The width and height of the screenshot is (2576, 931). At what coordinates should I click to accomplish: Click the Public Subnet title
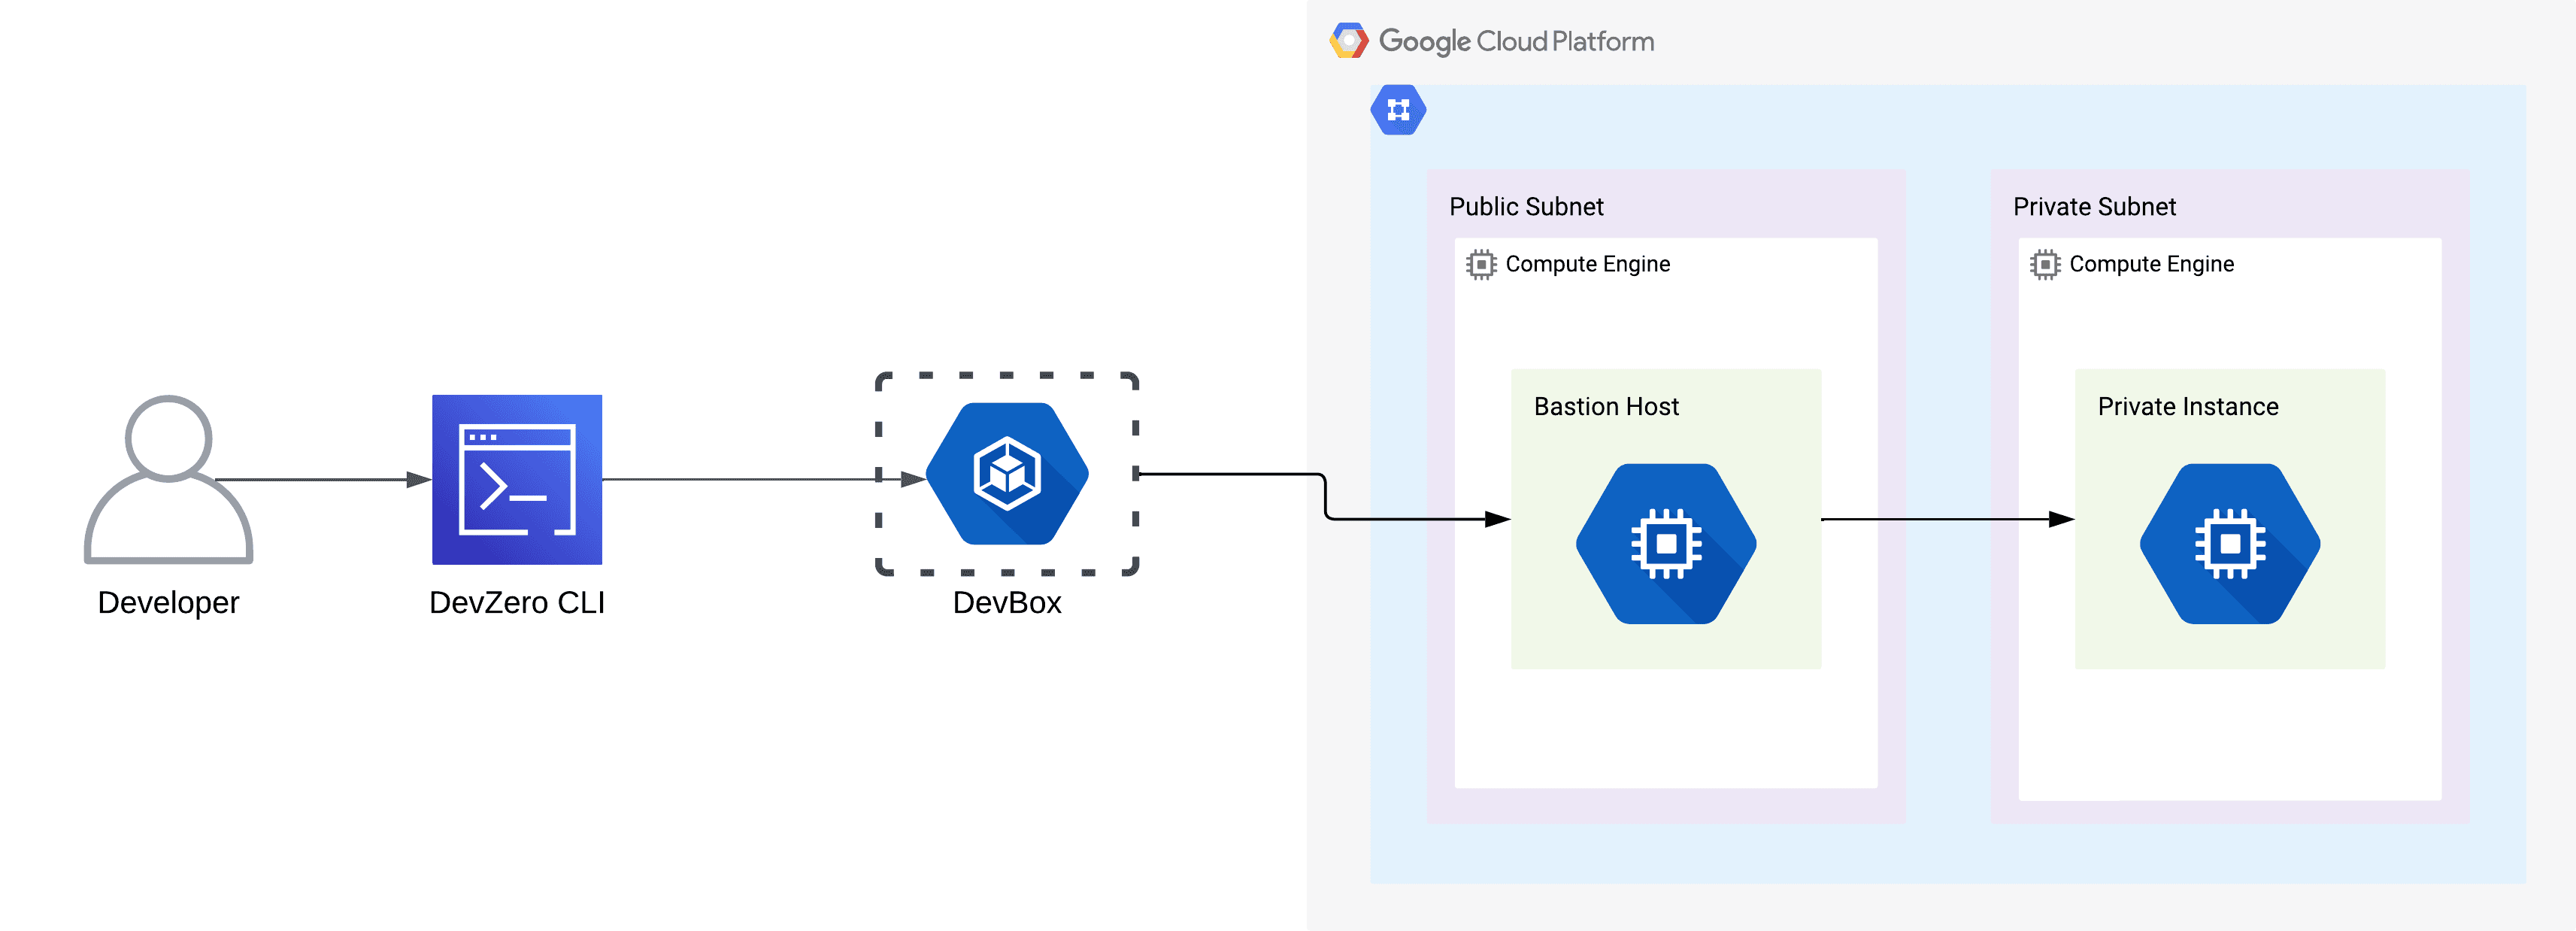point(1527,207)
